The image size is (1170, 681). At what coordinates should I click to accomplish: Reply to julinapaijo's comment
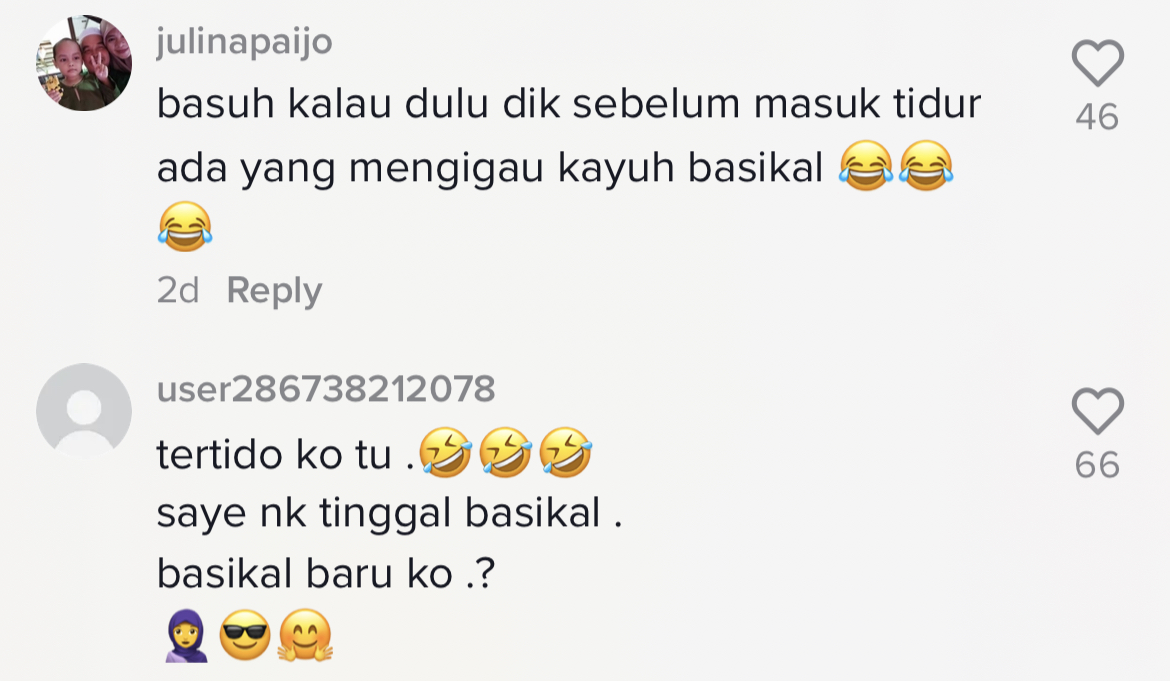point(274,291)
